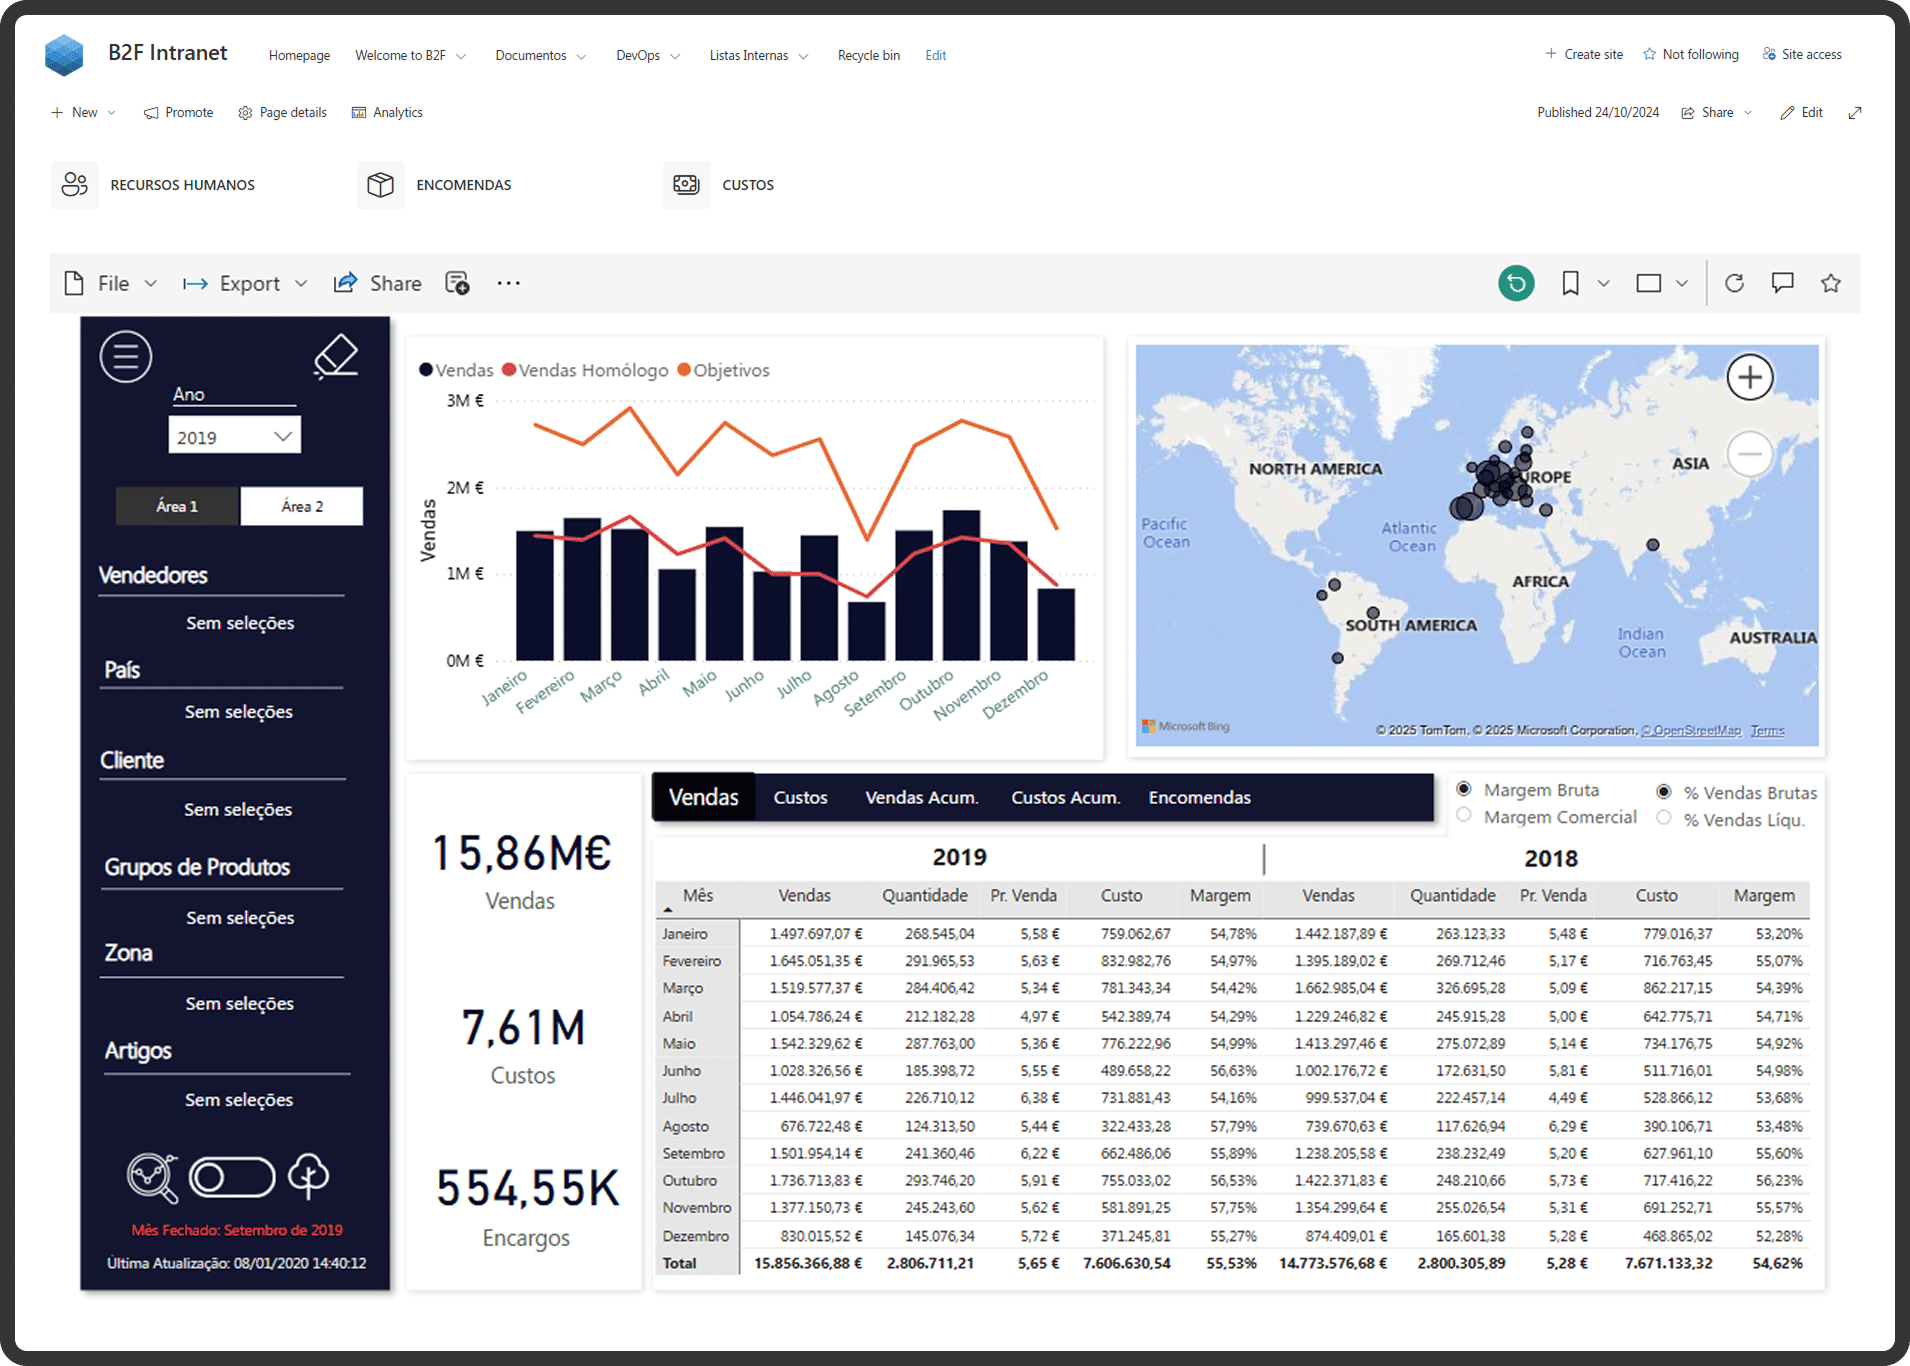Toggle the Vendas Homólogo legend item
This screenshot has height=1366, width=1910.
585,370
